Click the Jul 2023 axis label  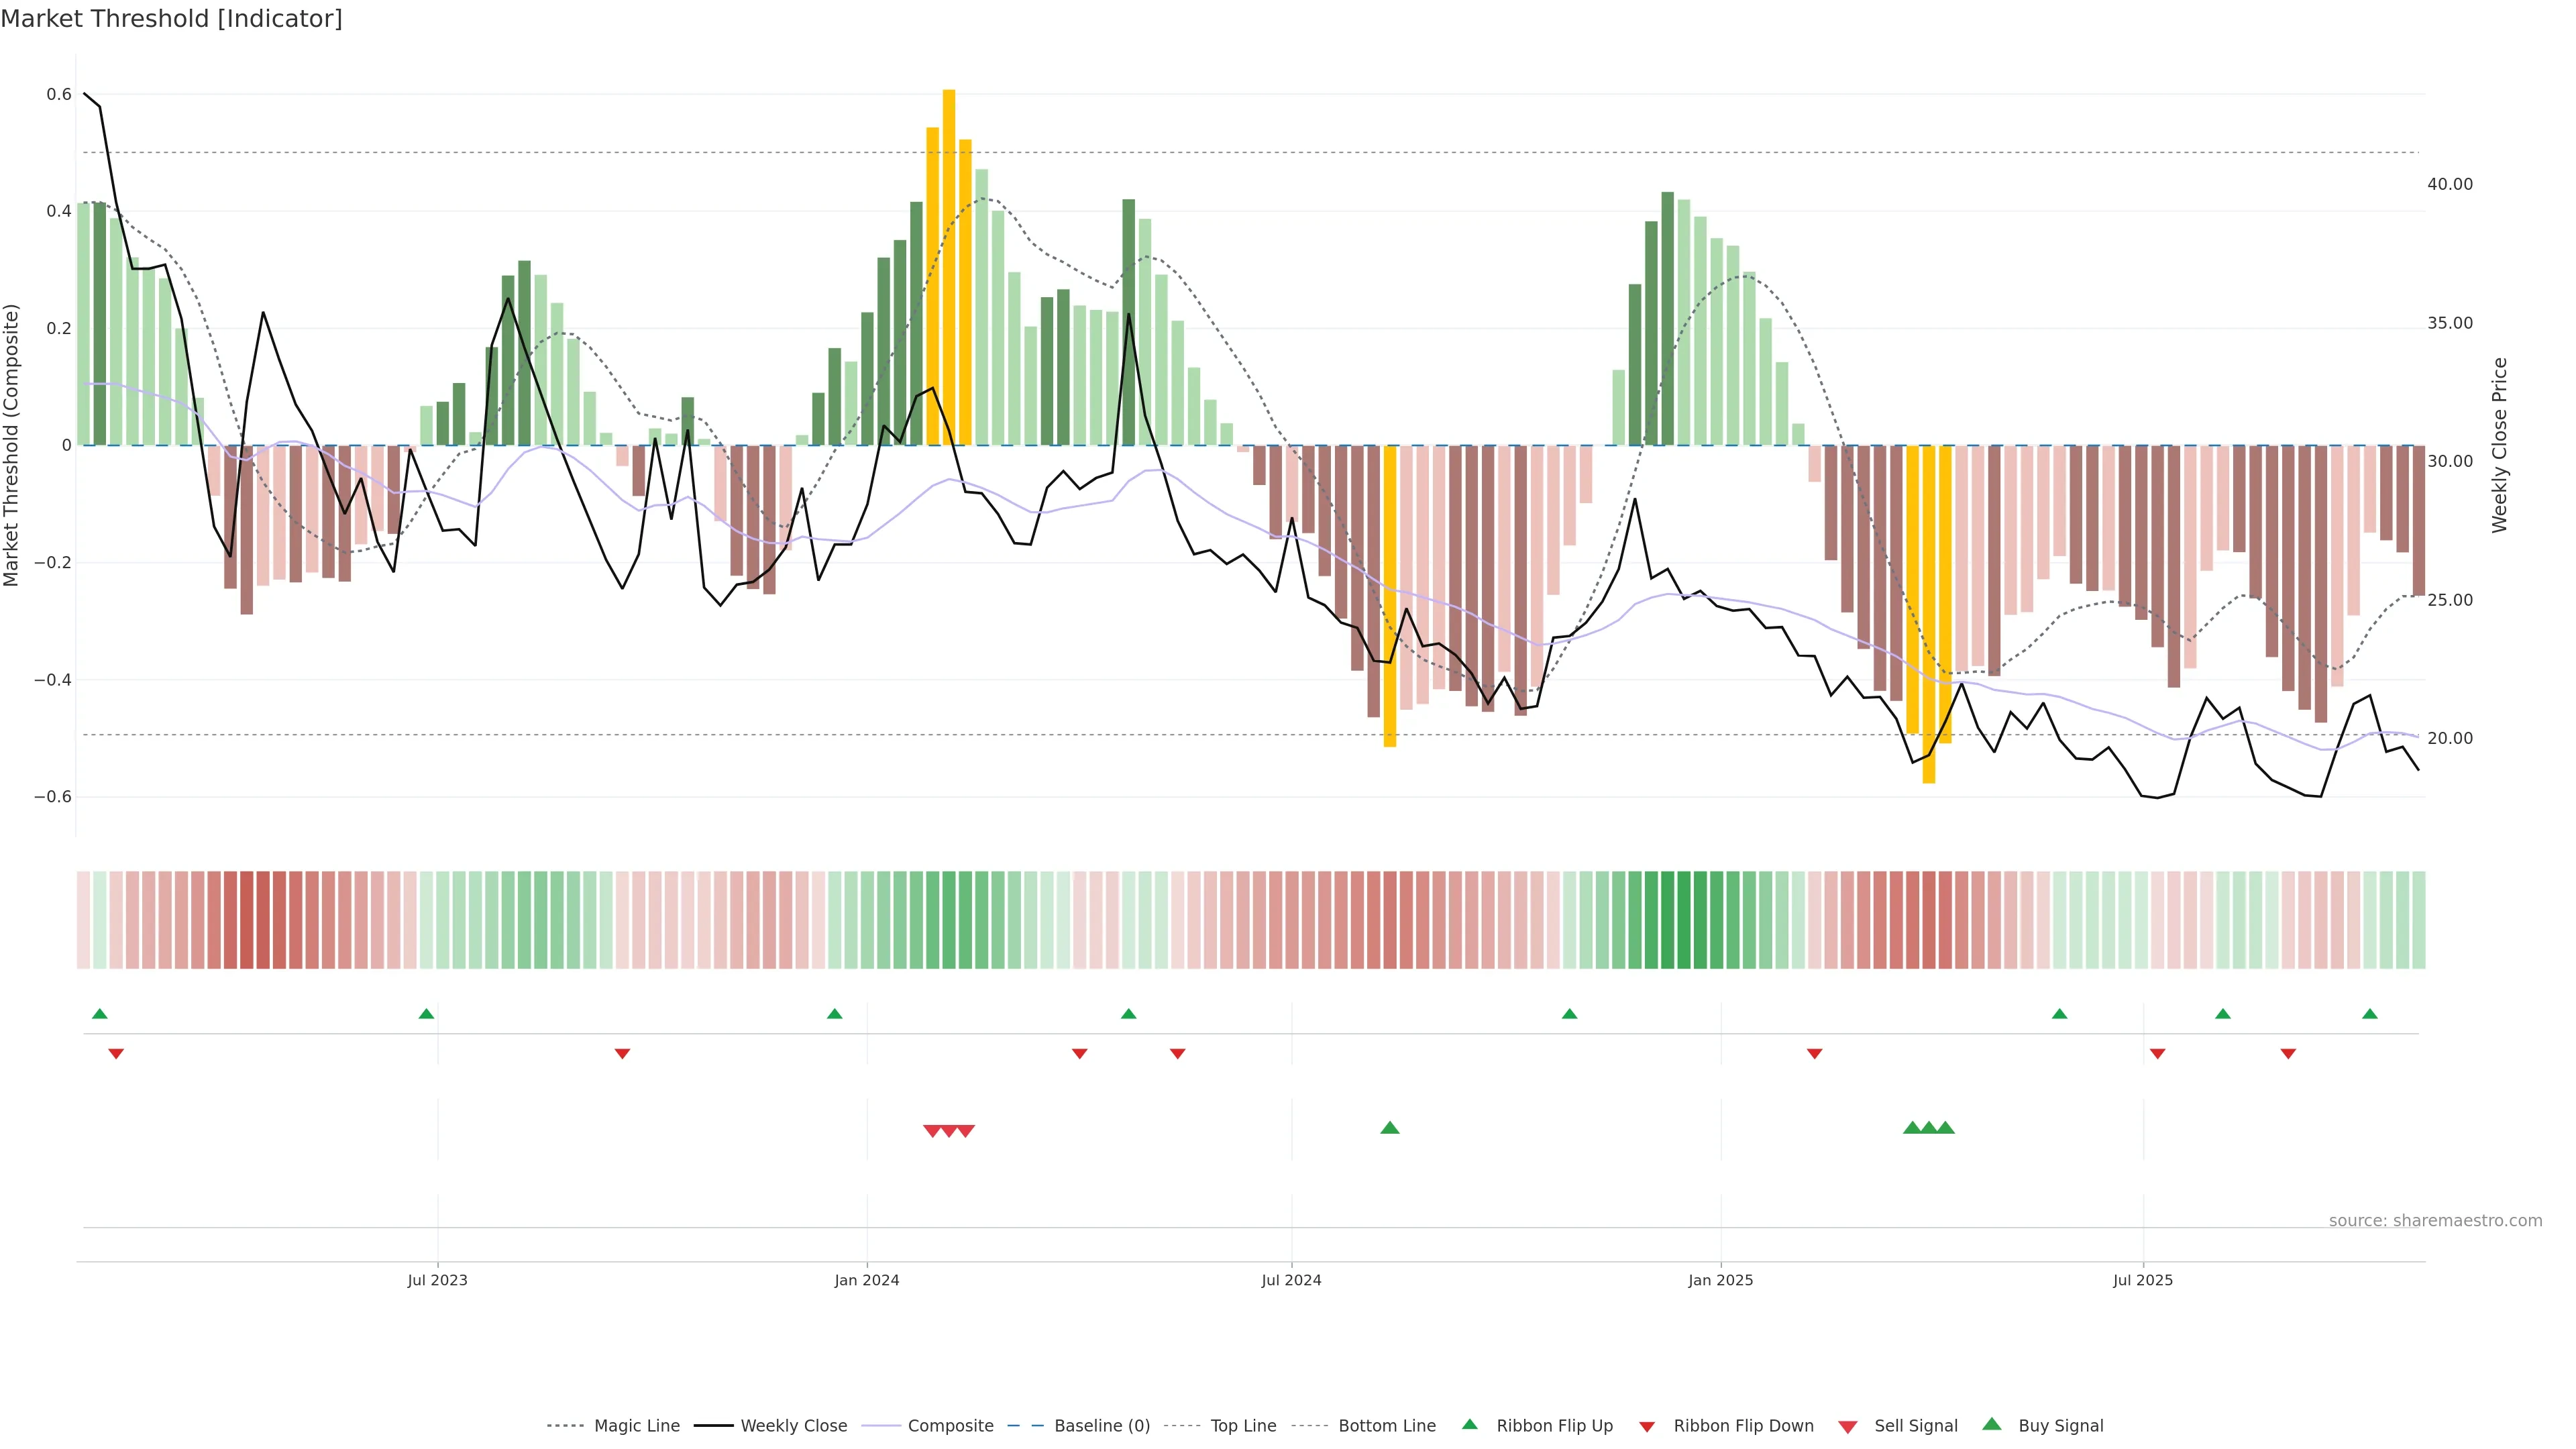tap(437, 1281)
